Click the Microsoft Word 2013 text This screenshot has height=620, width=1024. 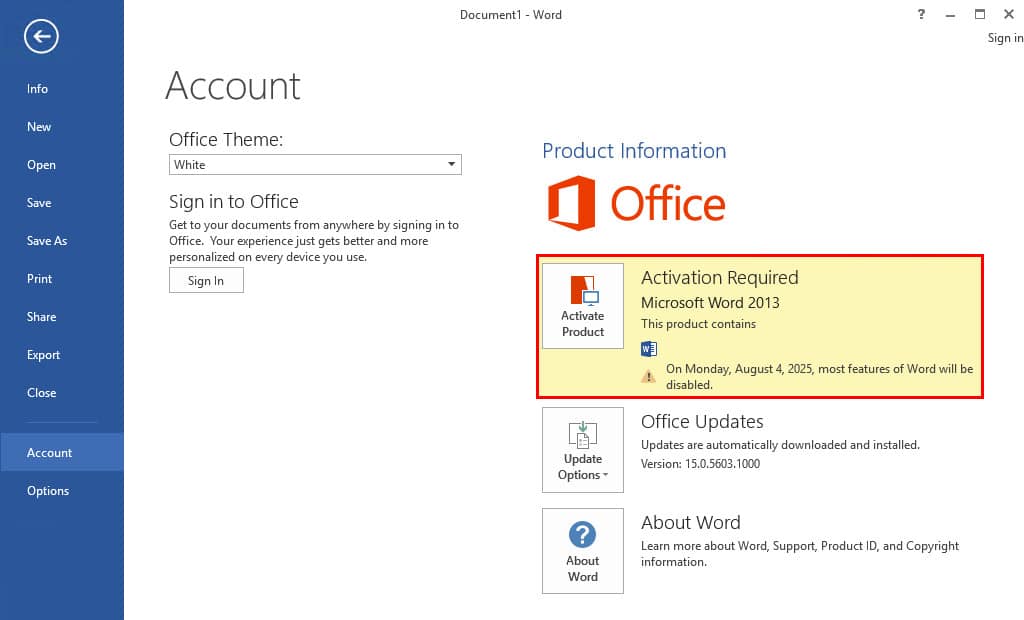click(x=710, y=302)
